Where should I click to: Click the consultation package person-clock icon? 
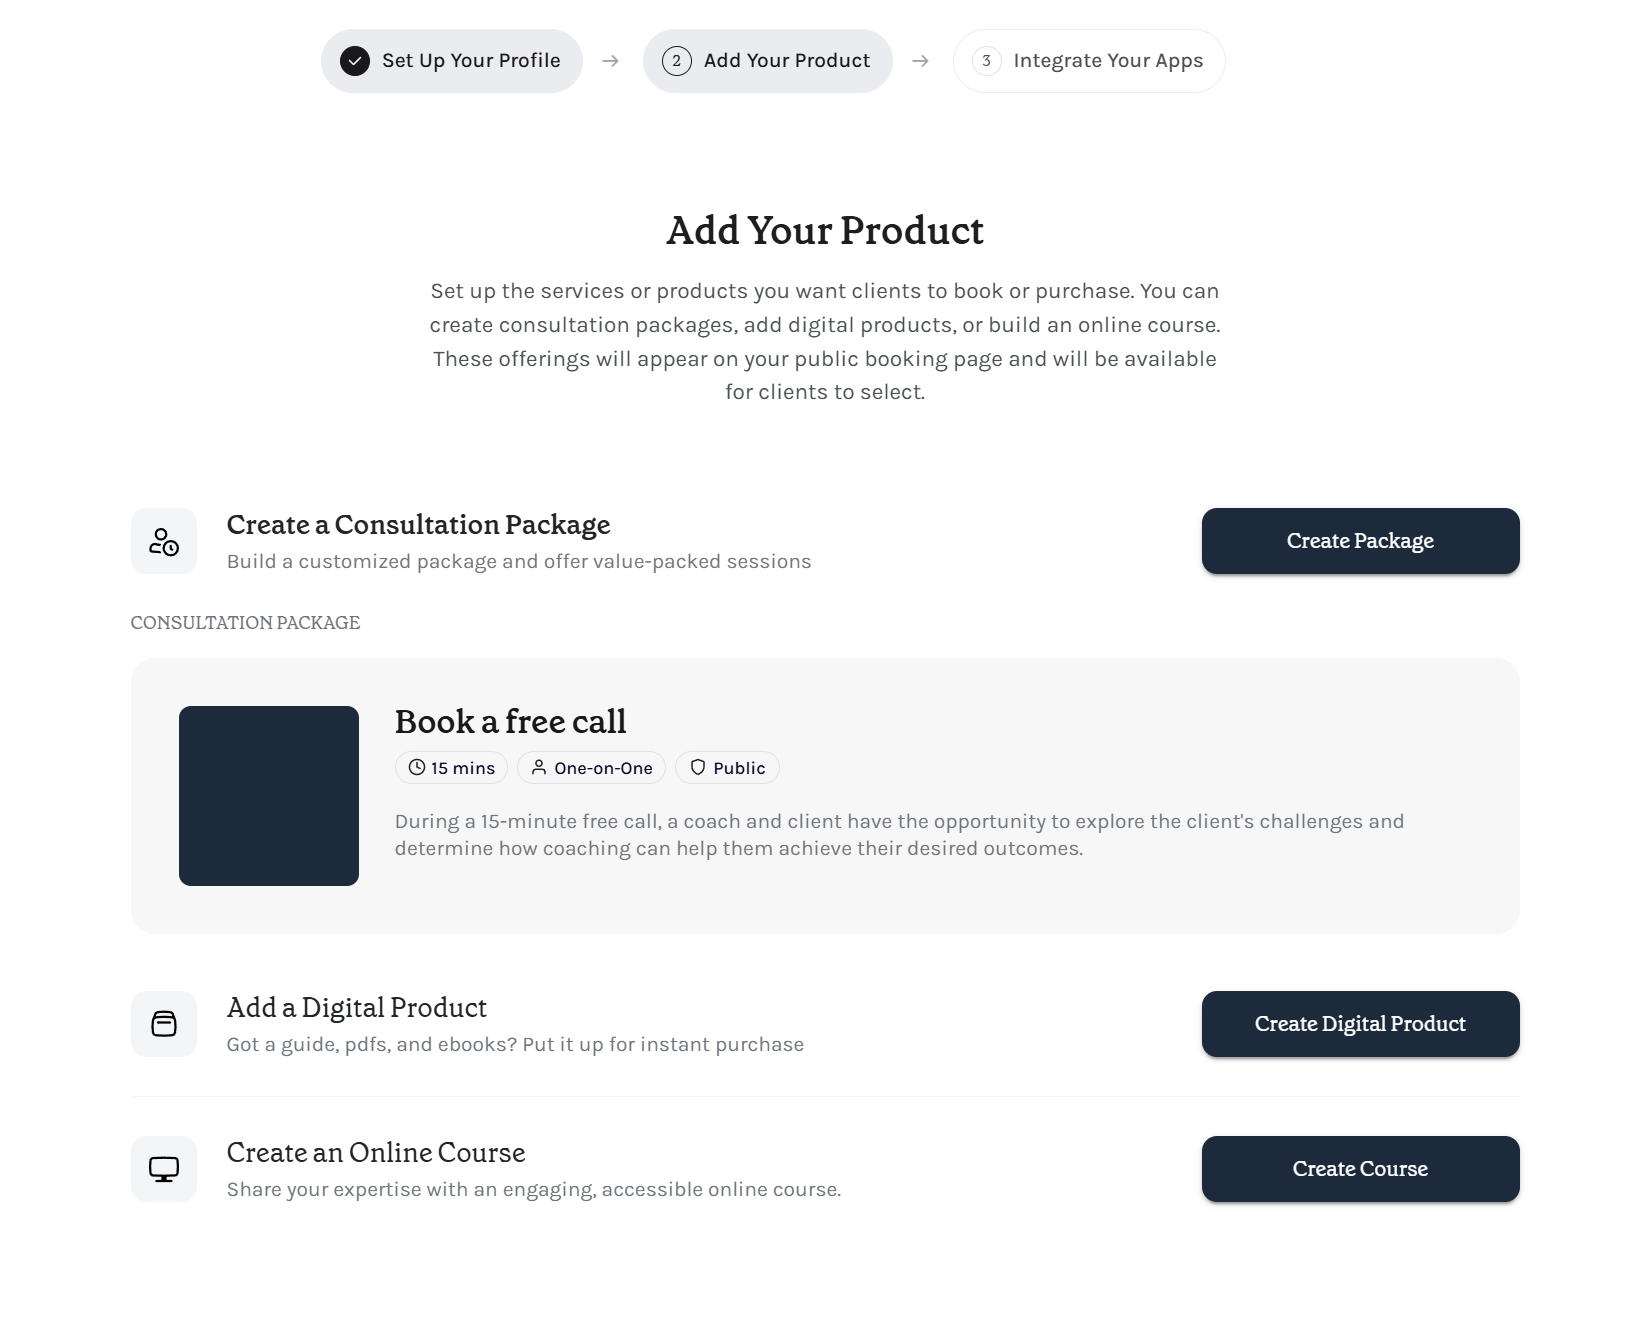(164, 541)
